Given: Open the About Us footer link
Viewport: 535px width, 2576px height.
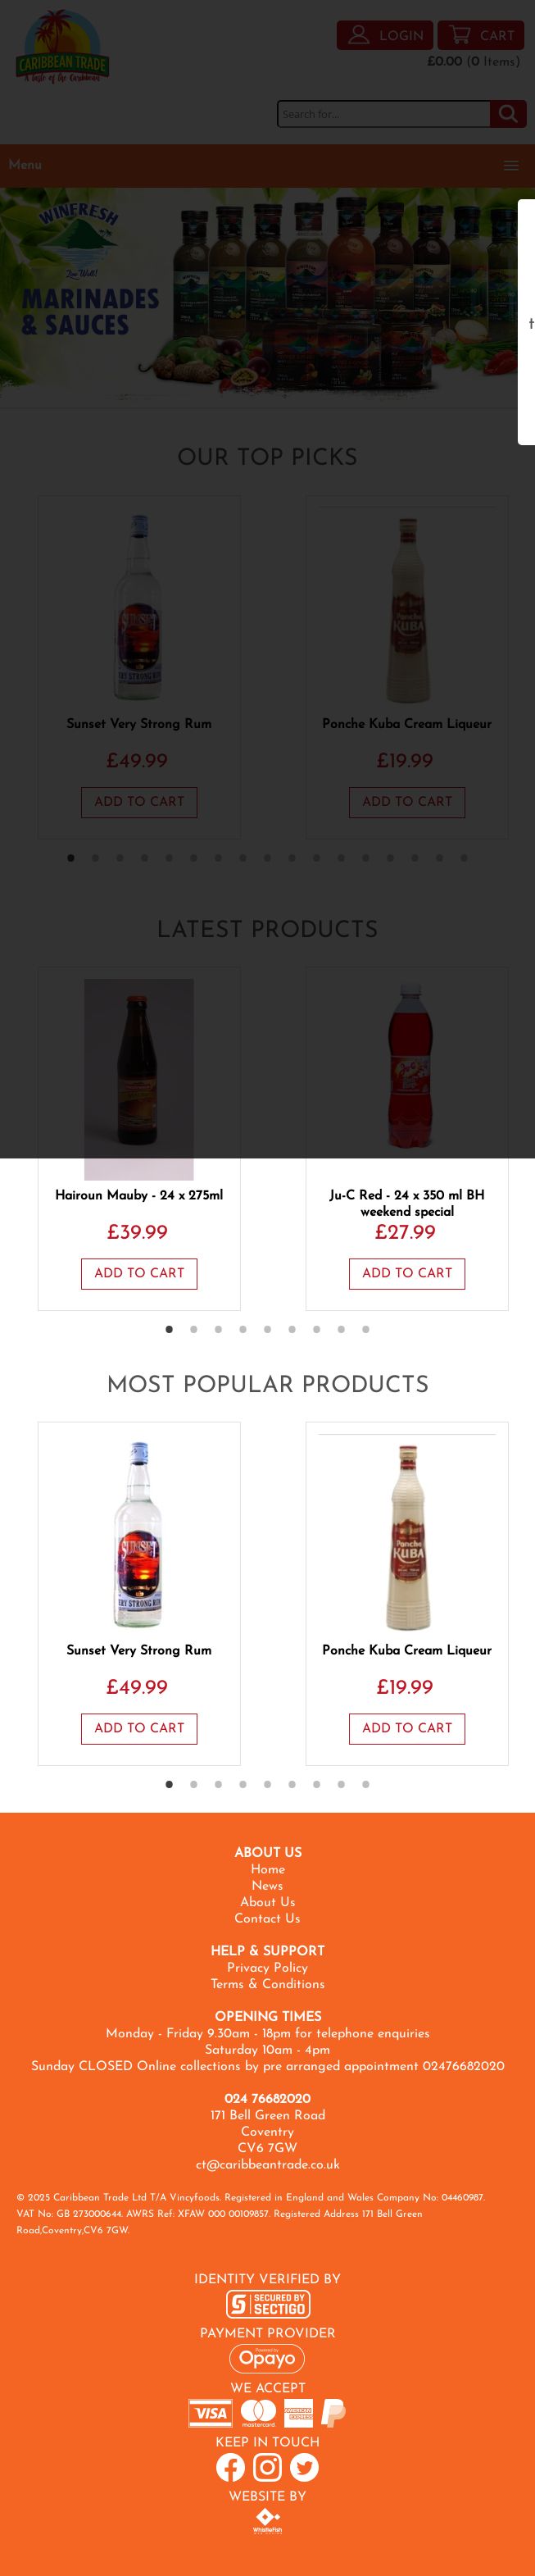Looking at the screenshot, I should click(x=267, y=1902).
